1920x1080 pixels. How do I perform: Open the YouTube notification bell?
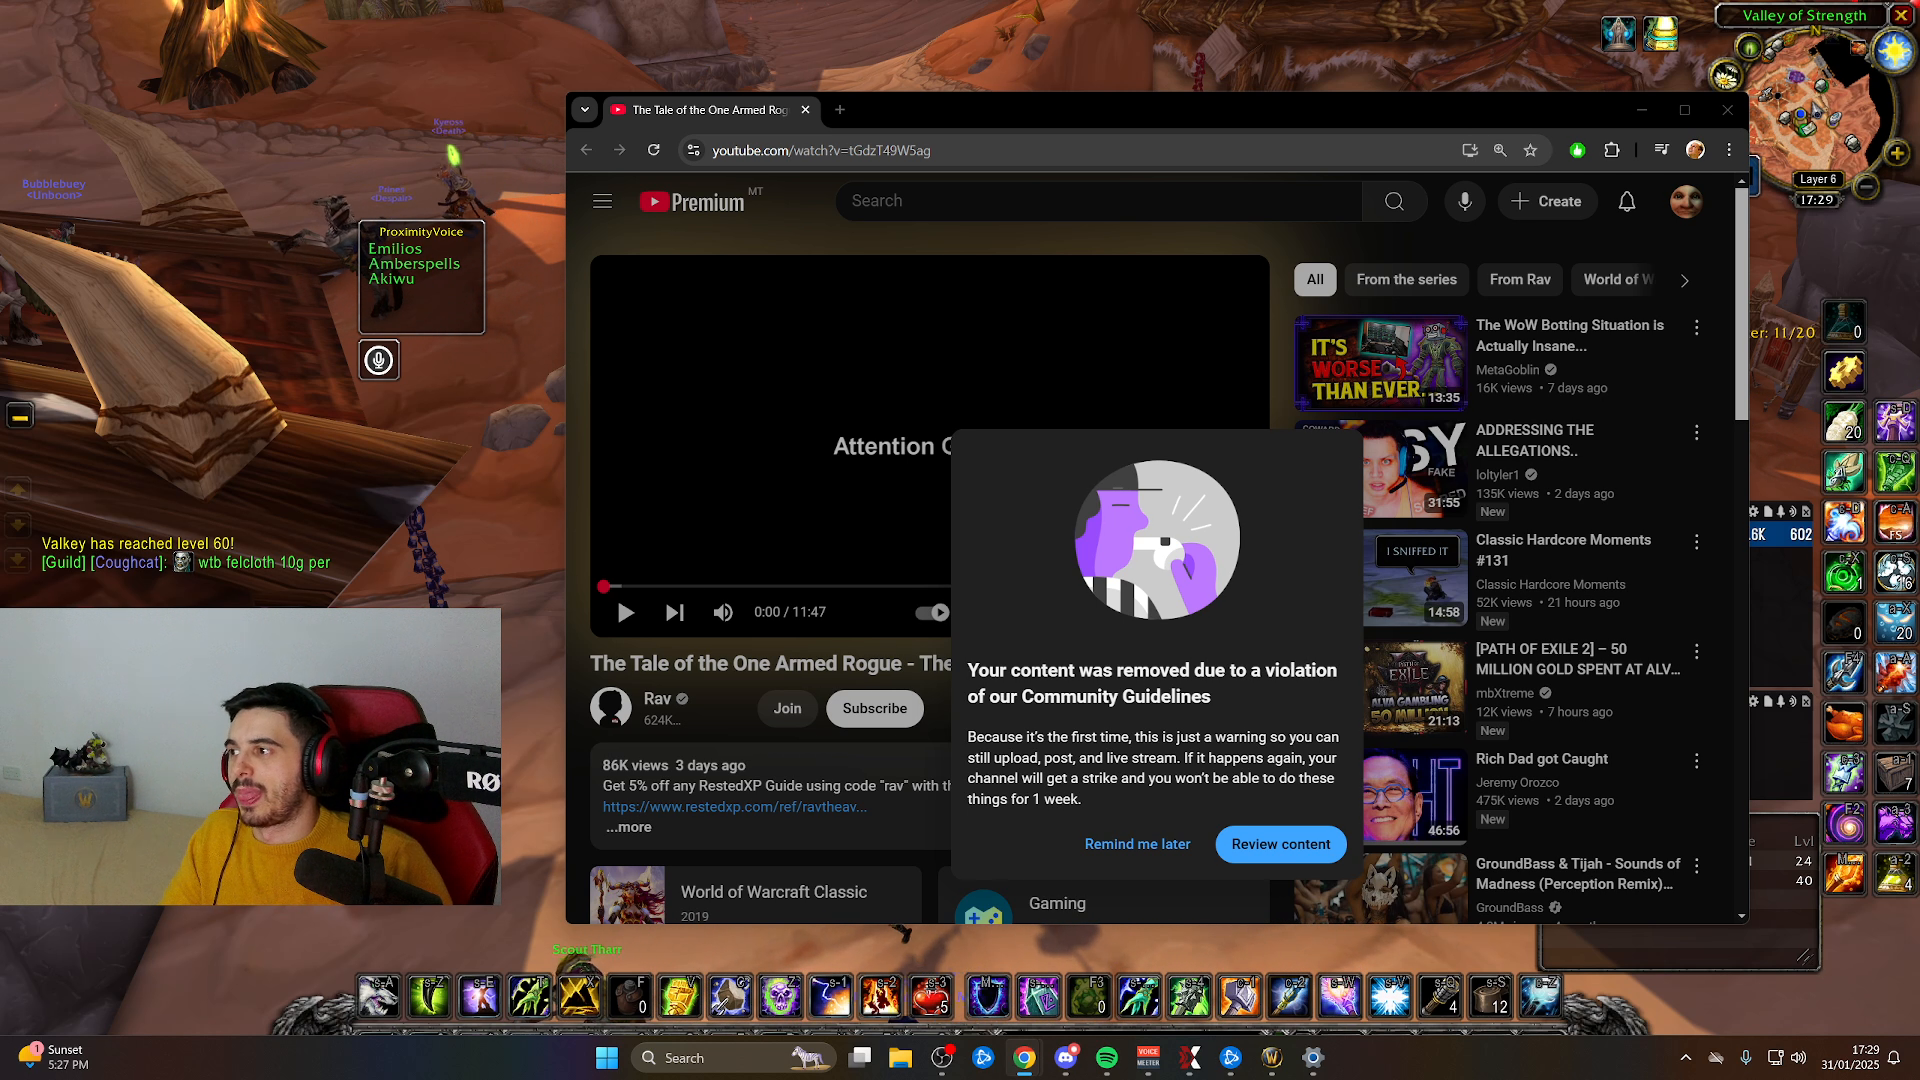(1627, 201)
